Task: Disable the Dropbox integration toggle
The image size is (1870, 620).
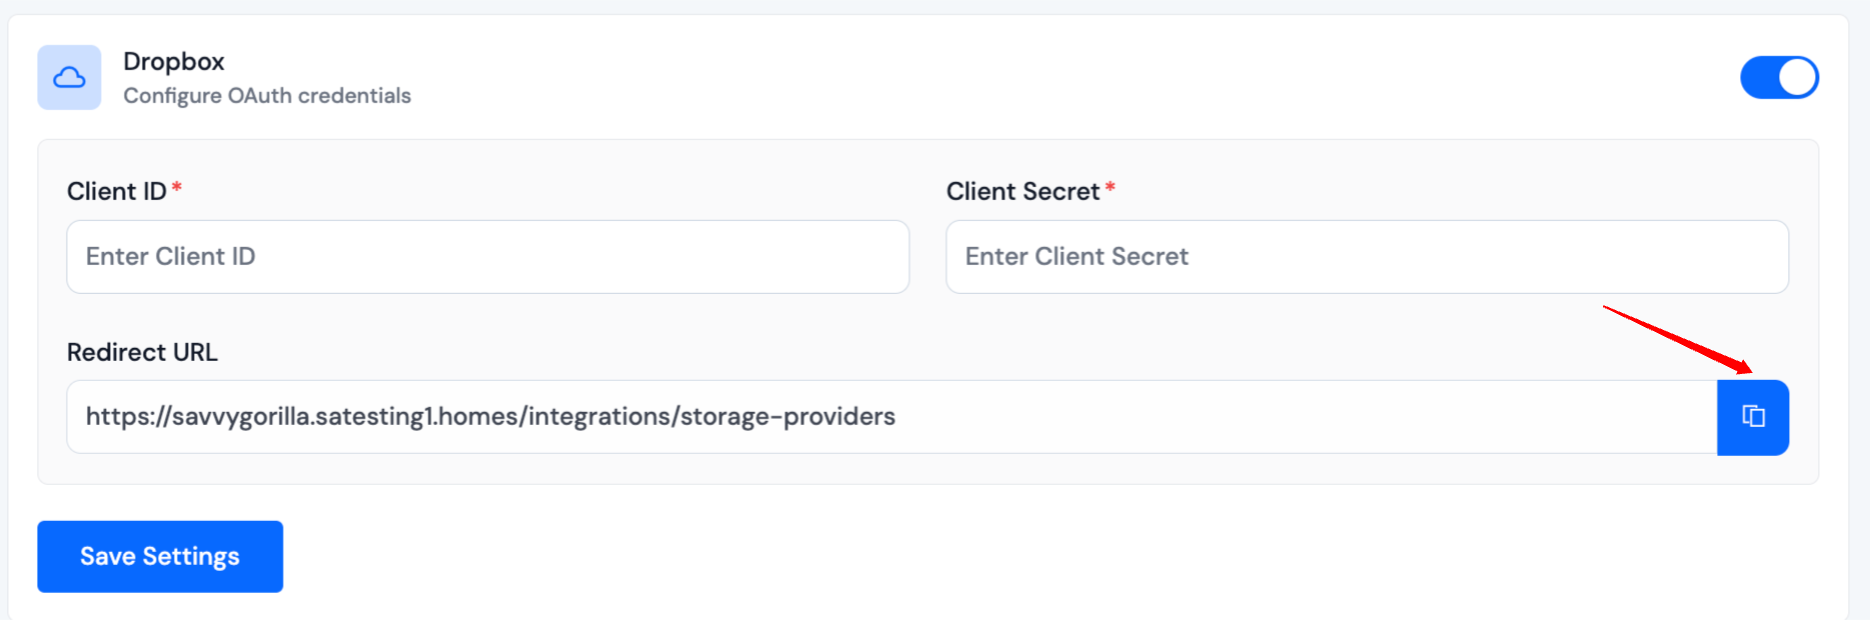Action: tap(1779, 77)
